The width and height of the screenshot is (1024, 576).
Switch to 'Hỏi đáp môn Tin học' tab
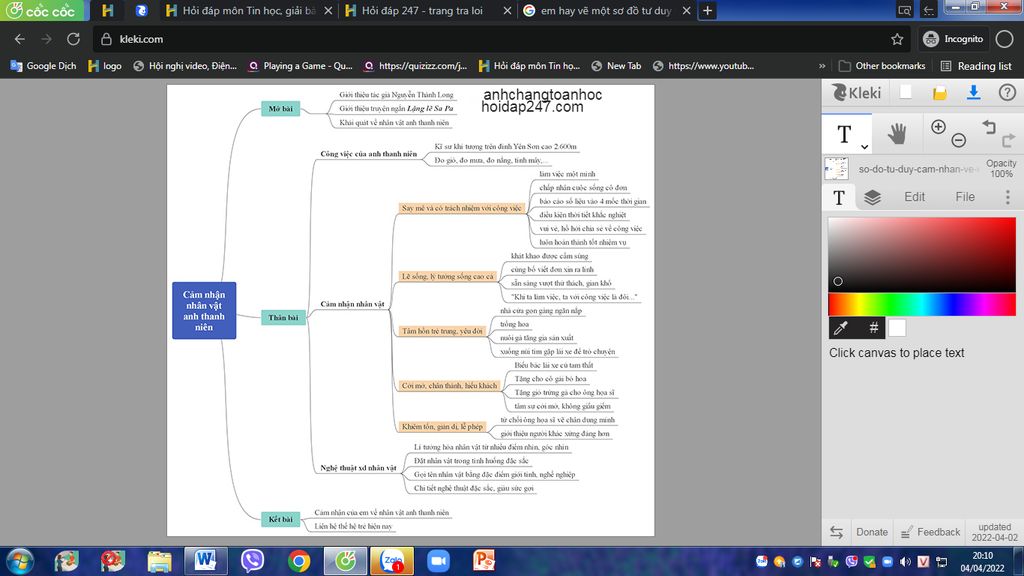coord(248,10)
